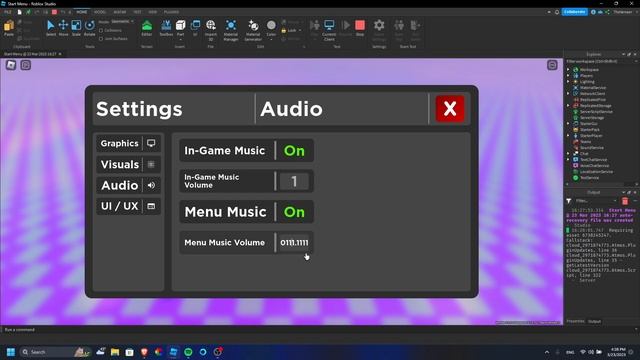Expand the Workspace tree node

[568, 70]
